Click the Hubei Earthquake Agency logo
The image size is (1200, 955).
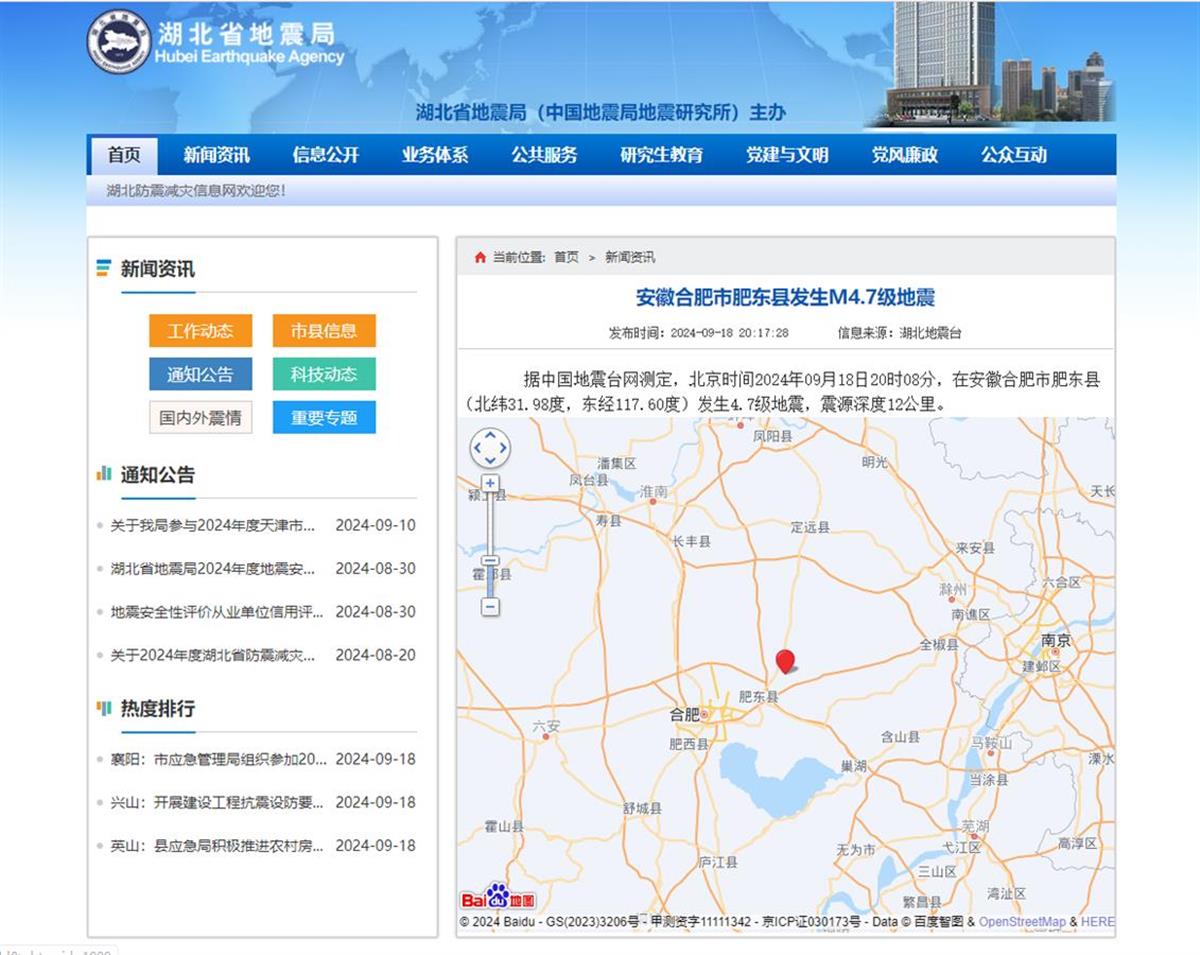(119, 42)
